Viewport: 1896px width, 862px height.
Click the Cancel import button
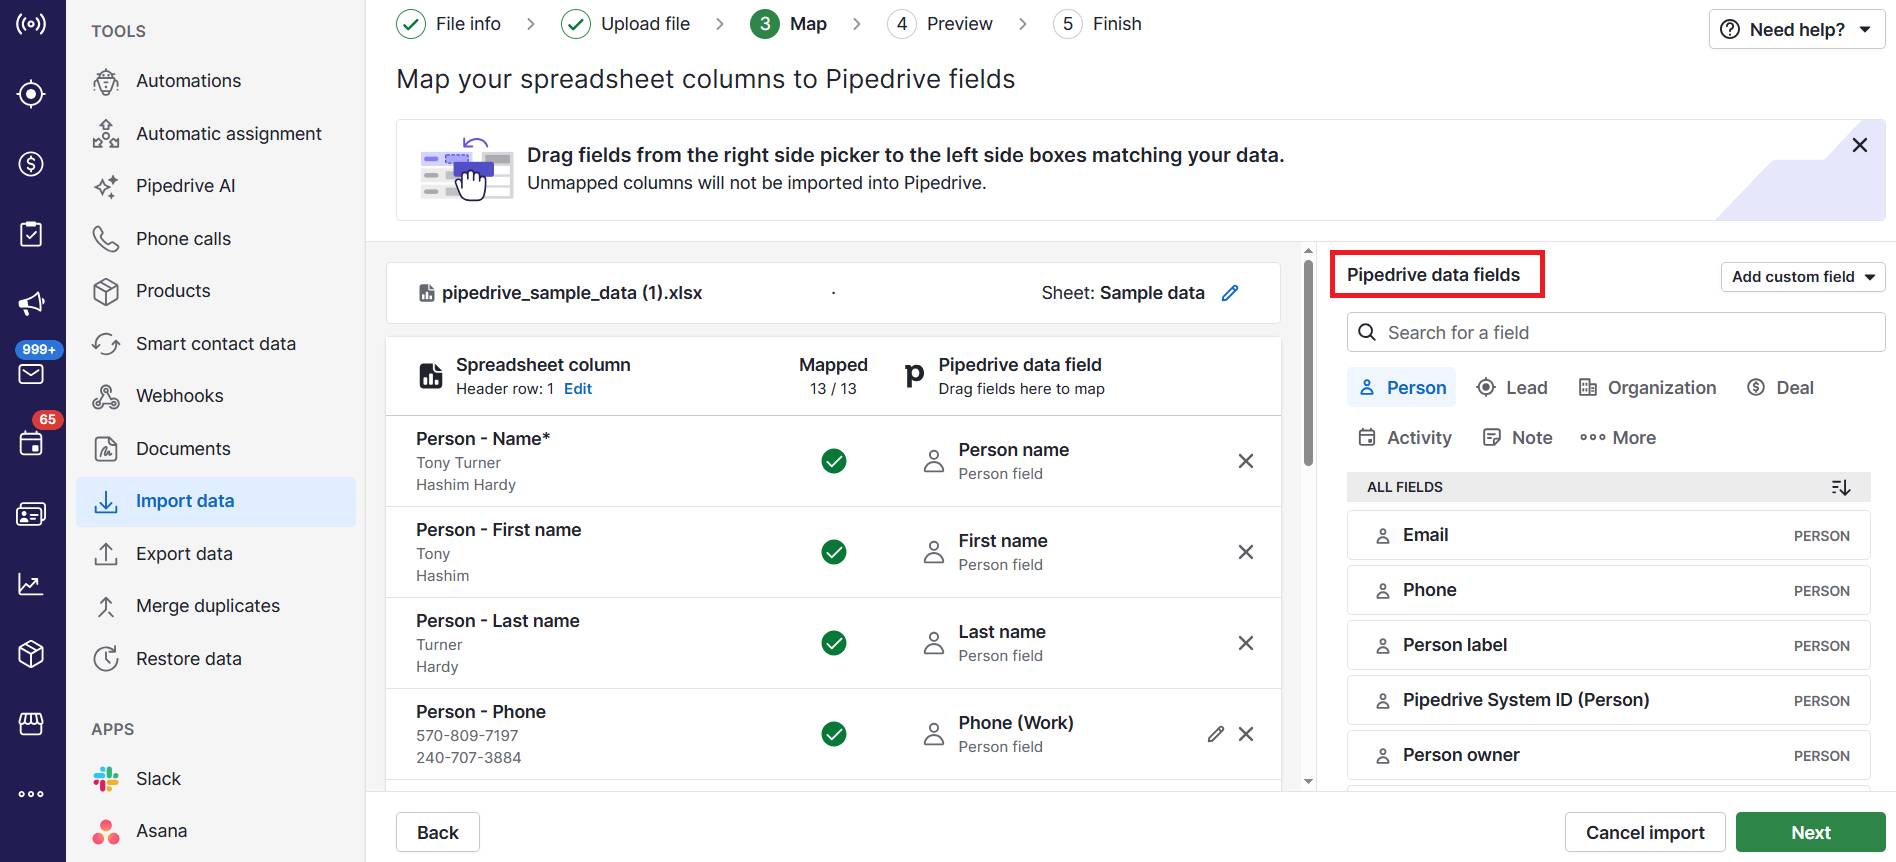(1645, 832)
